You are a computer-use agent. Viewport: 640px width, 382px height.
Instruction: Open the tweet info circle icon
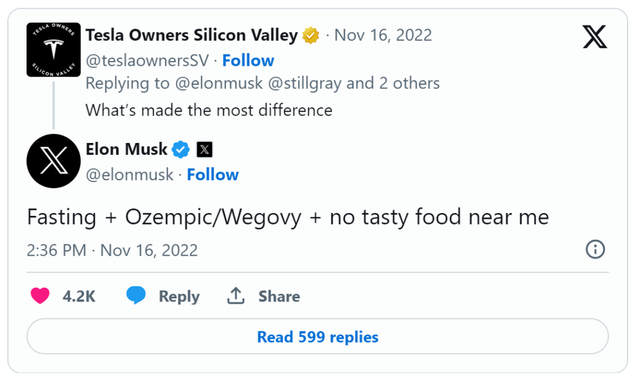point(595,249)
